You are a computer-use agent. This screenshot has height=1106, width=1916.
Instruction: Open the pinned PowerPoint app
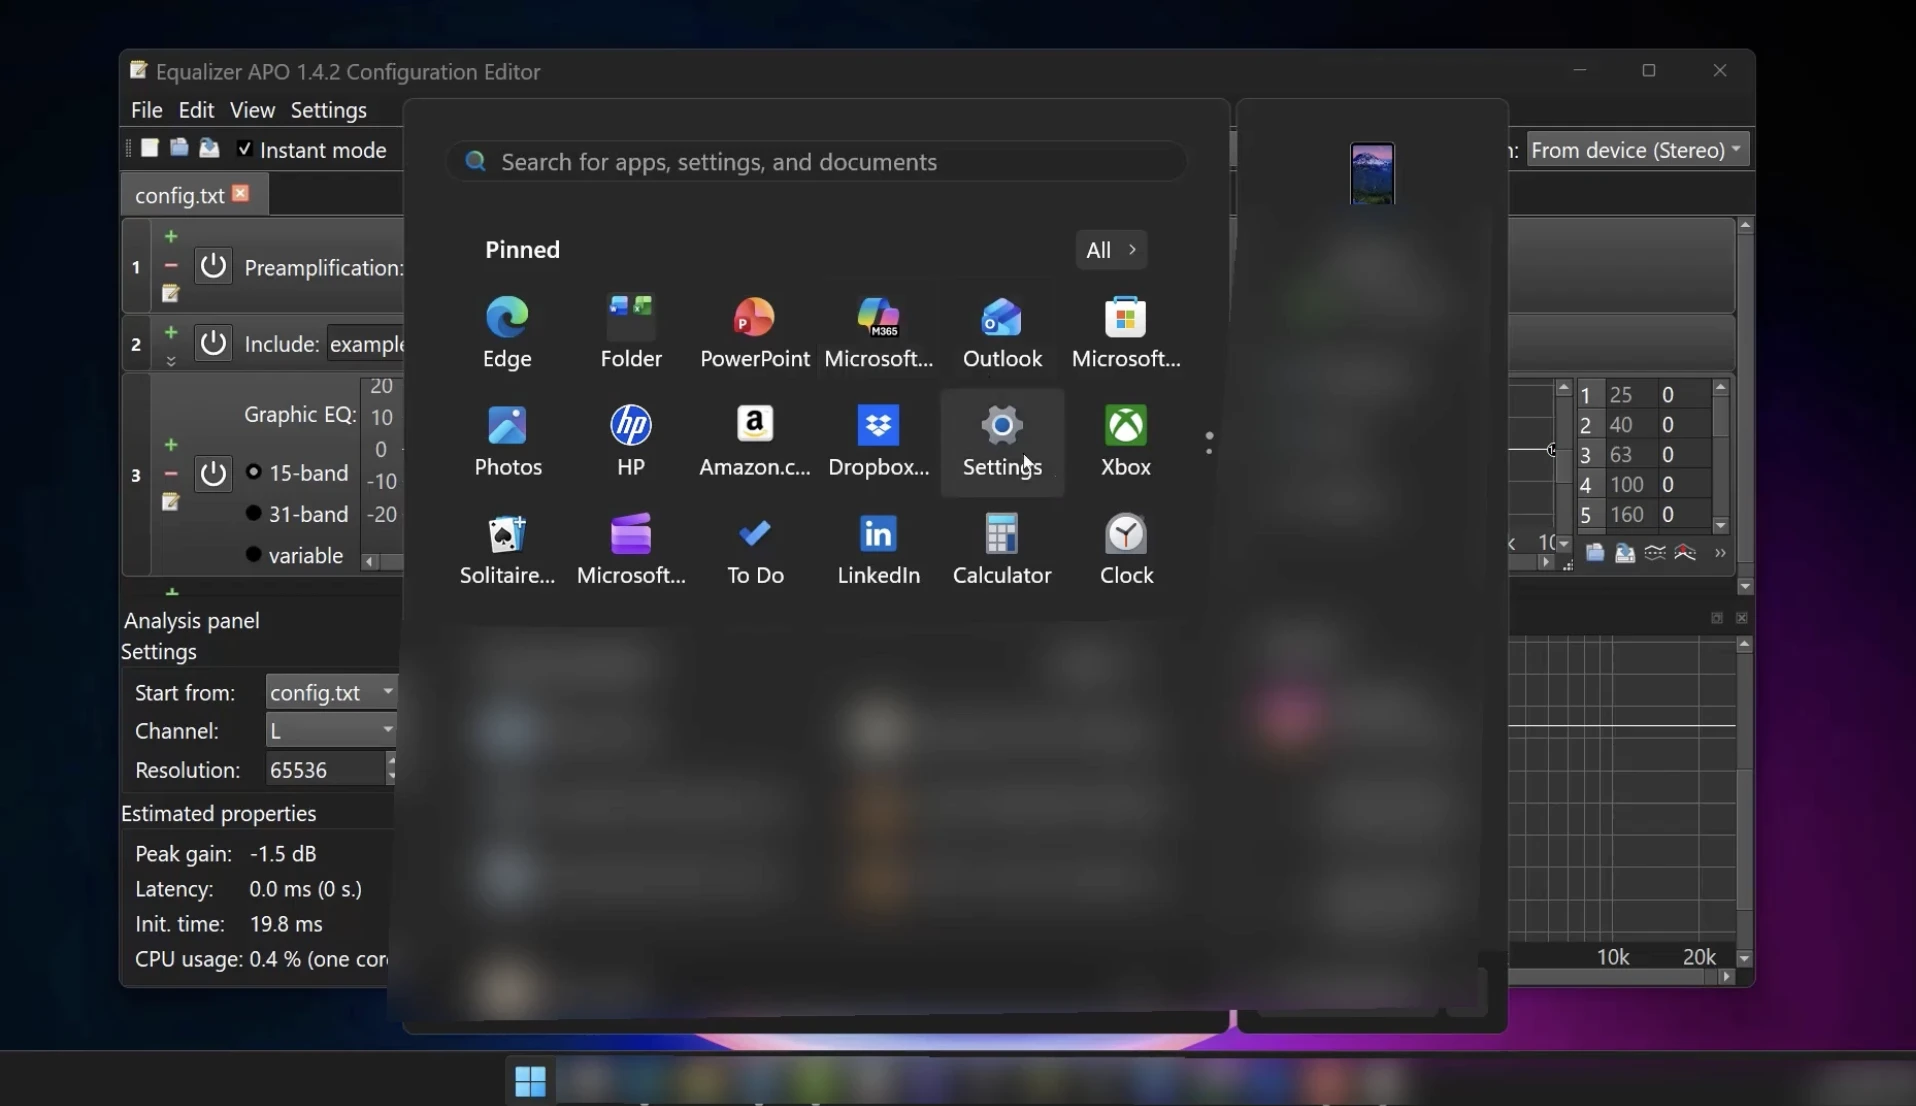pos(755,333)
